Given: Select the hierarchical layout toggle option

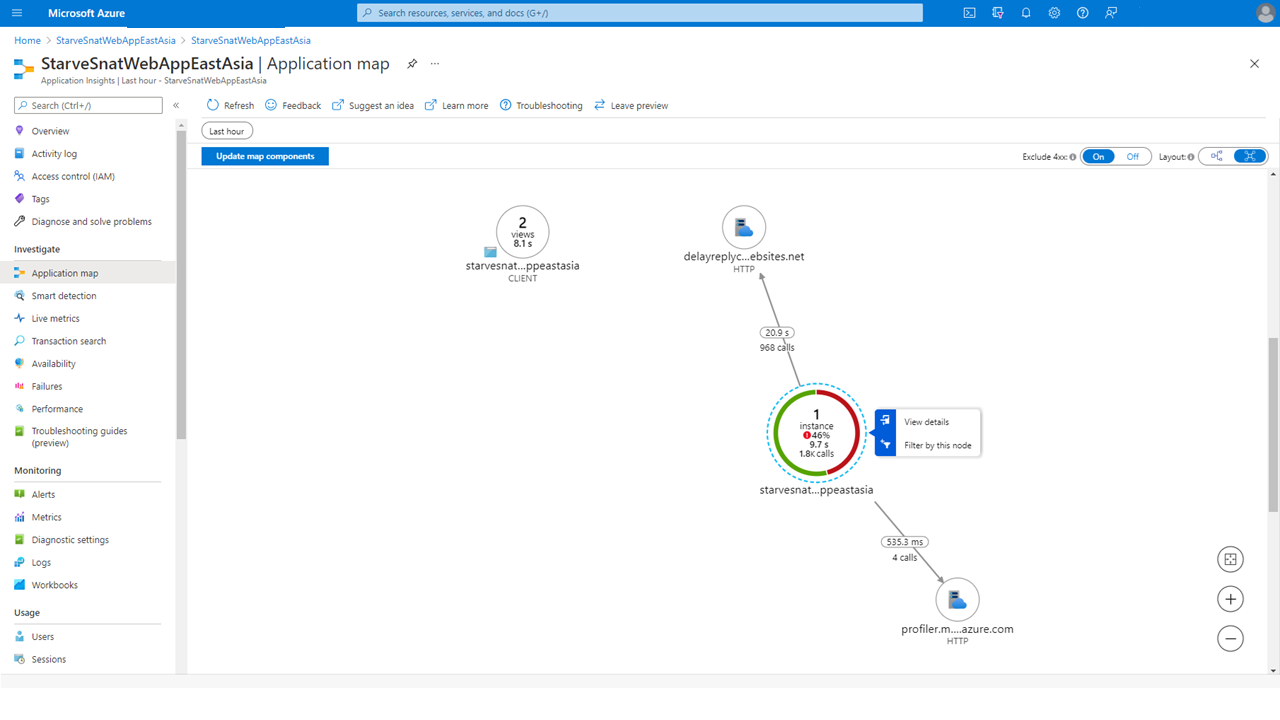Looking at the screenshot, I should 1216,156.
